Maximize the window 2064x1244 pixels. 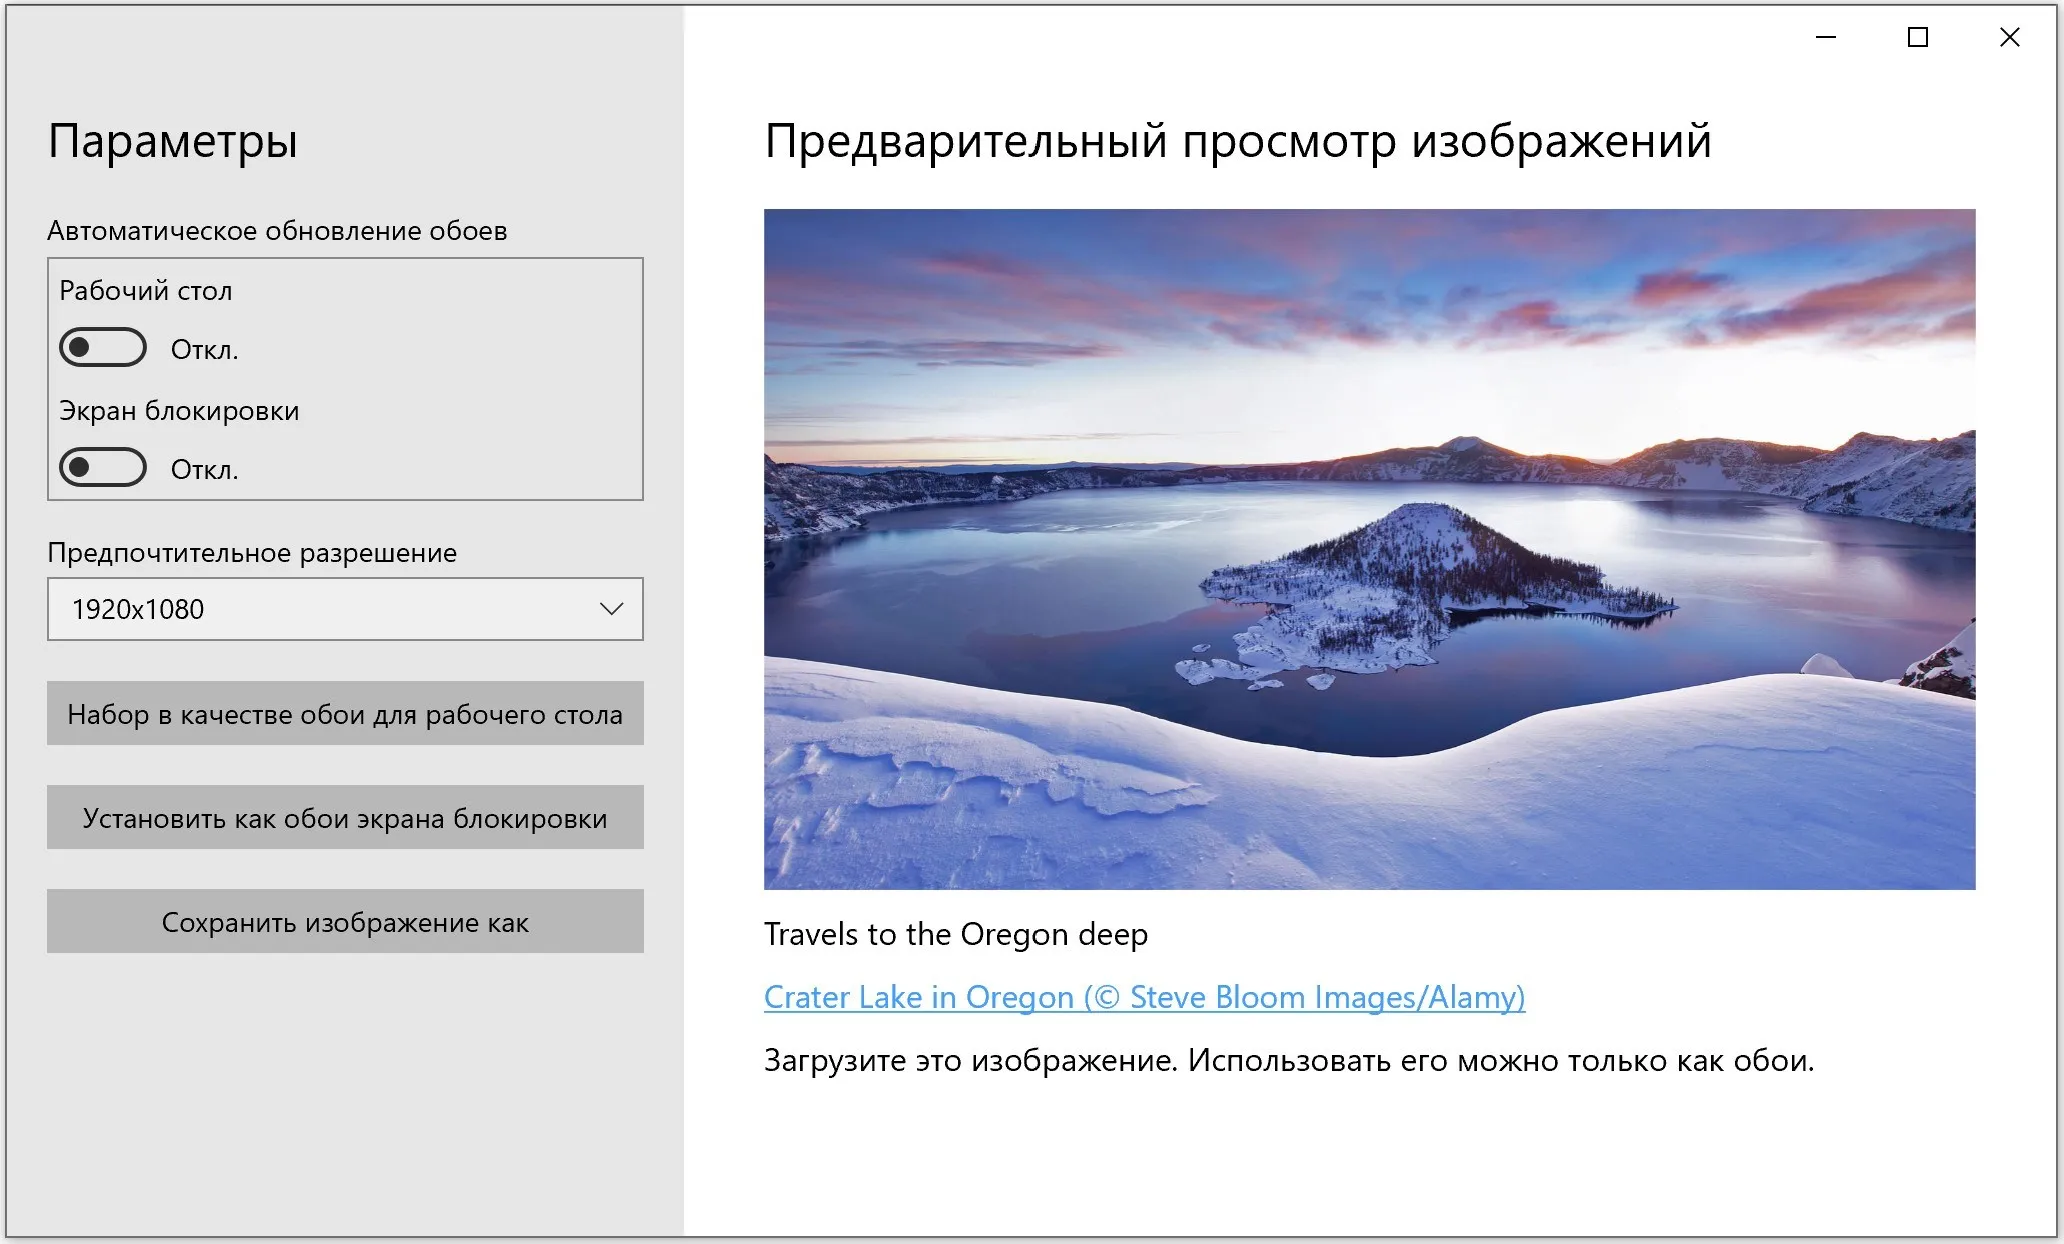click(1918, 37)
